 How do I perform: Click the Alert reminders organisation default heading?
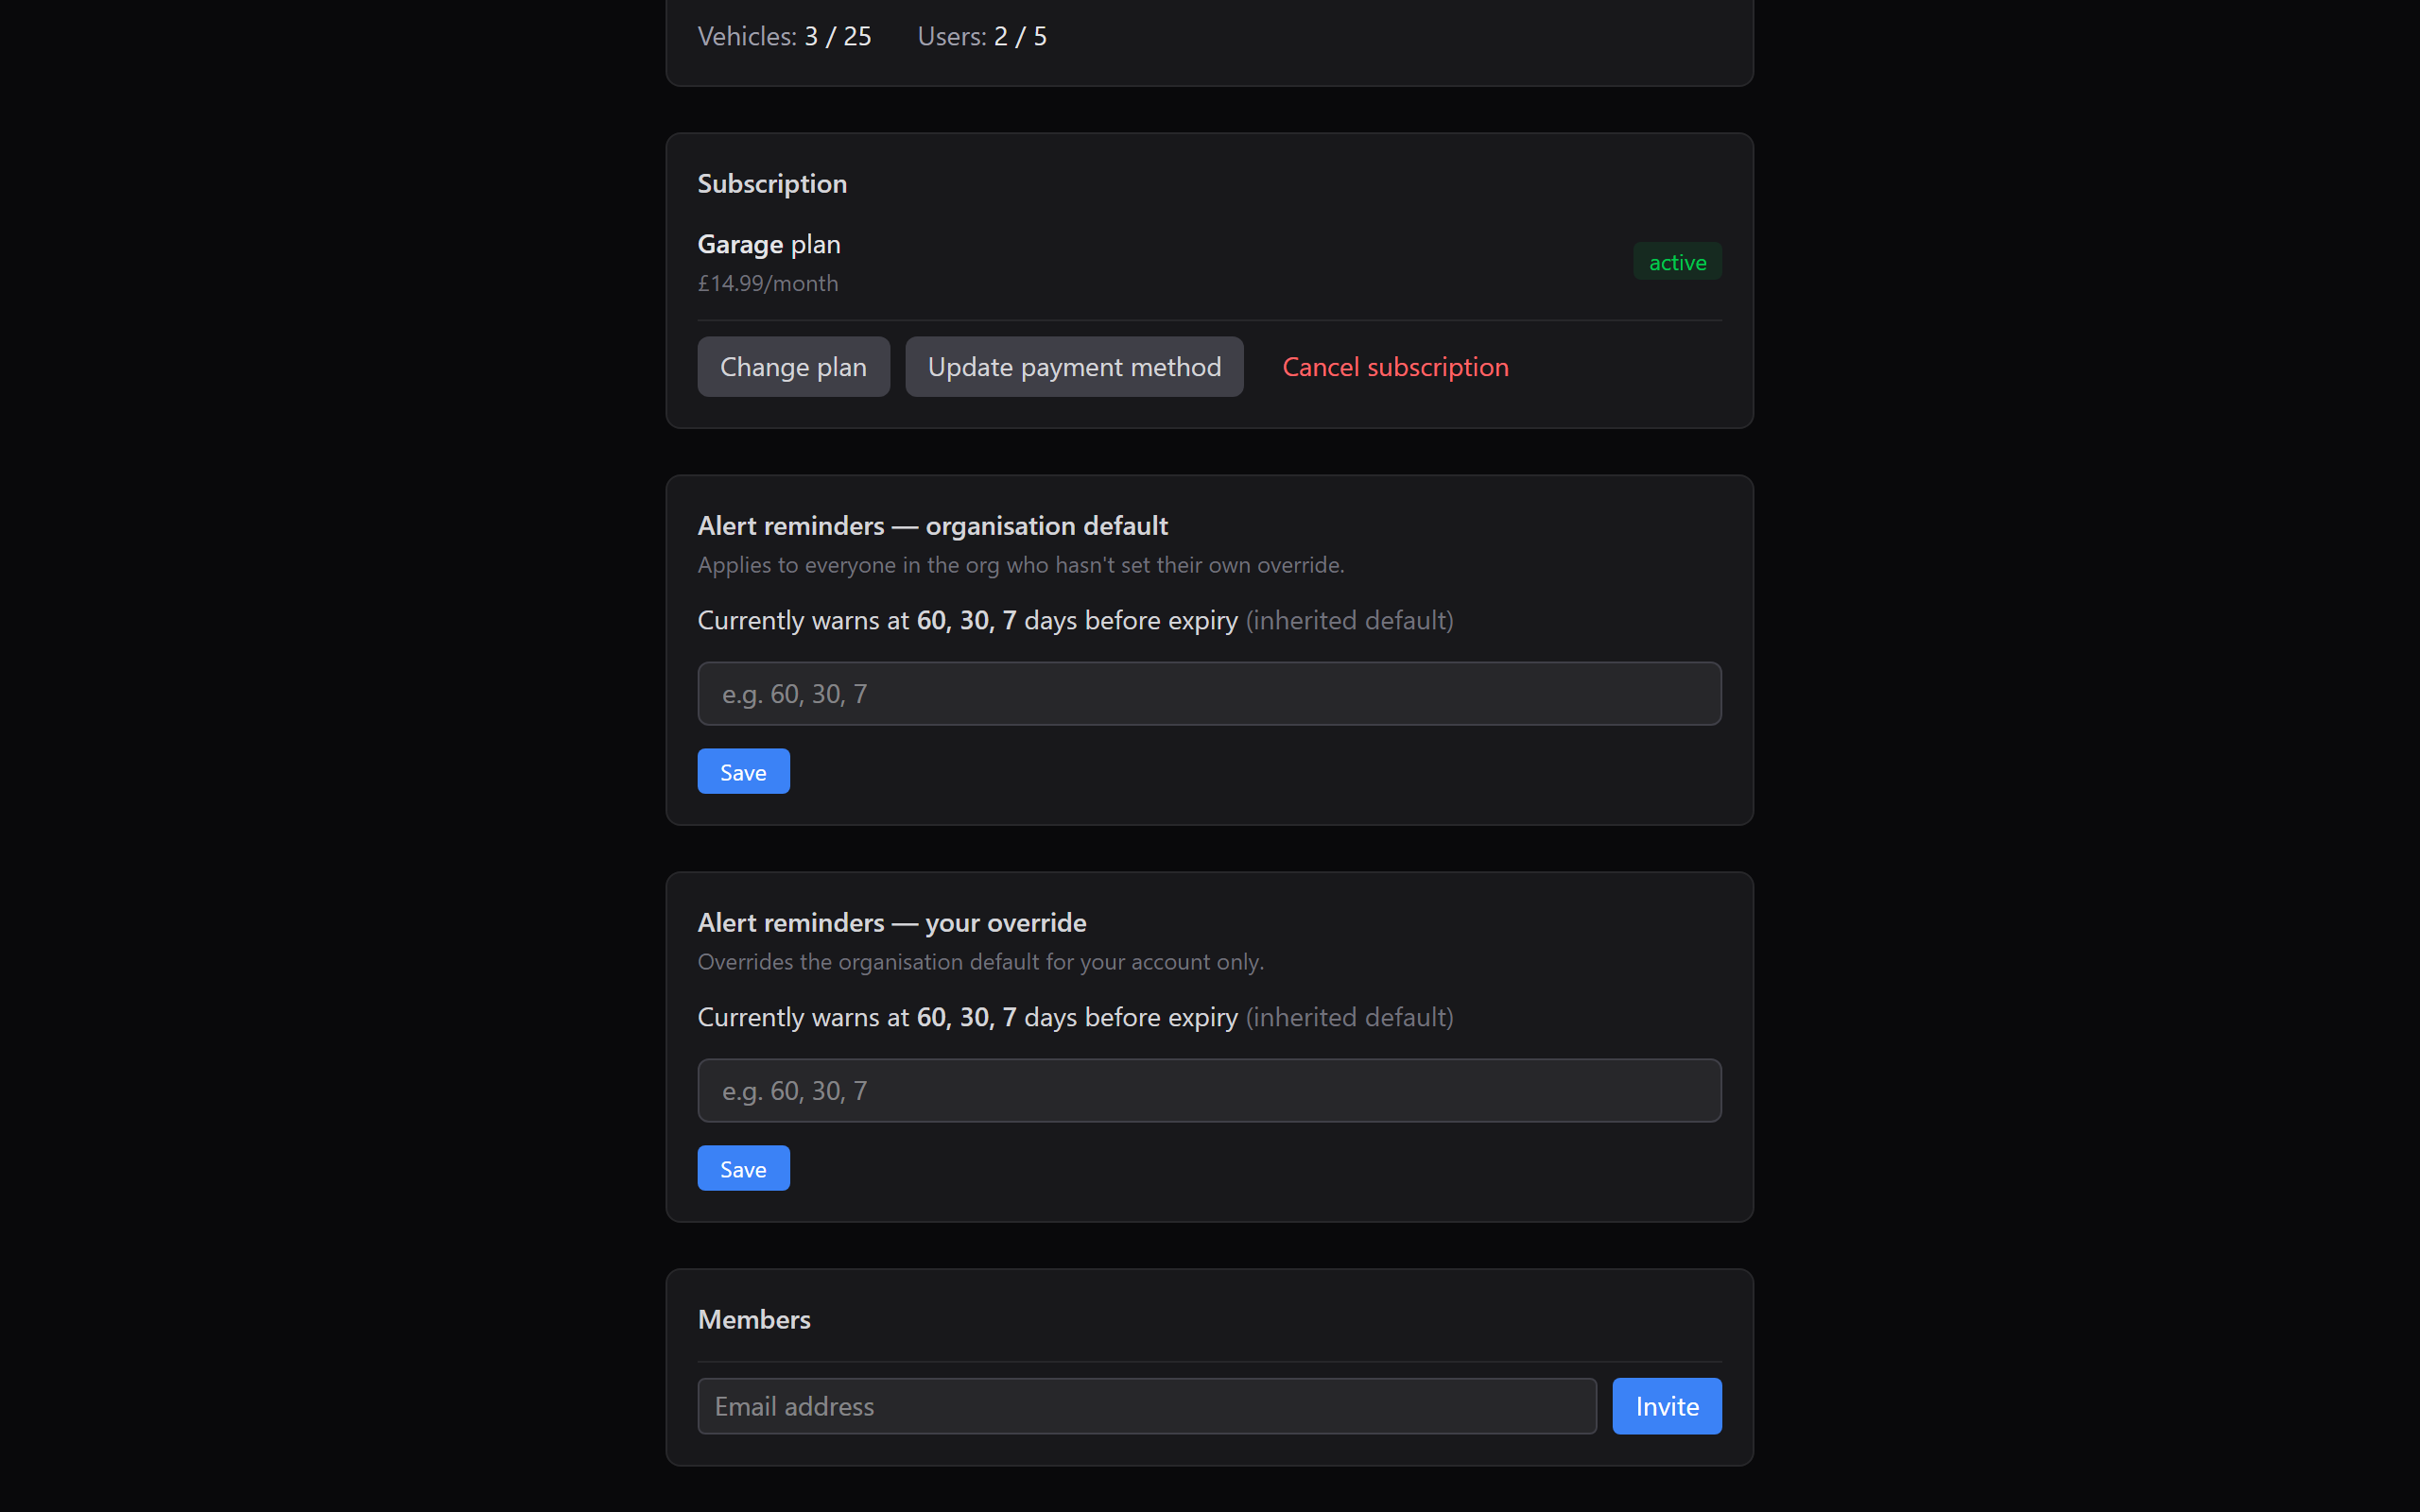(932, 525)
